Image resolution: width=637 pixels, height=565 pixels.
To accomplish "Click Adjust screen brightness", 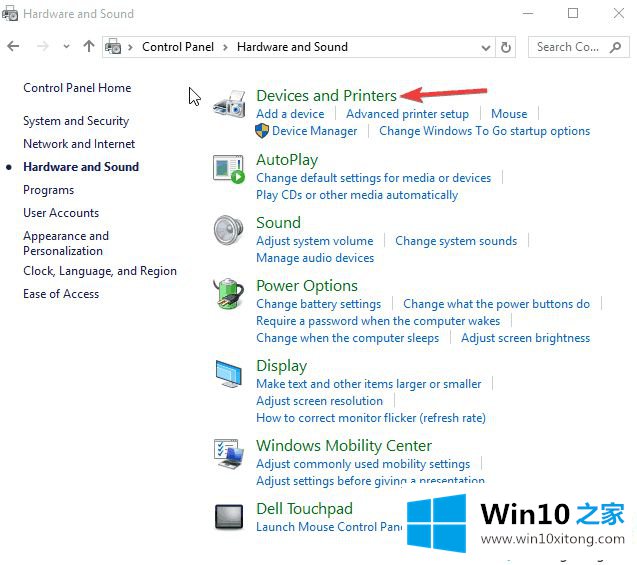I will pos(525,338).
